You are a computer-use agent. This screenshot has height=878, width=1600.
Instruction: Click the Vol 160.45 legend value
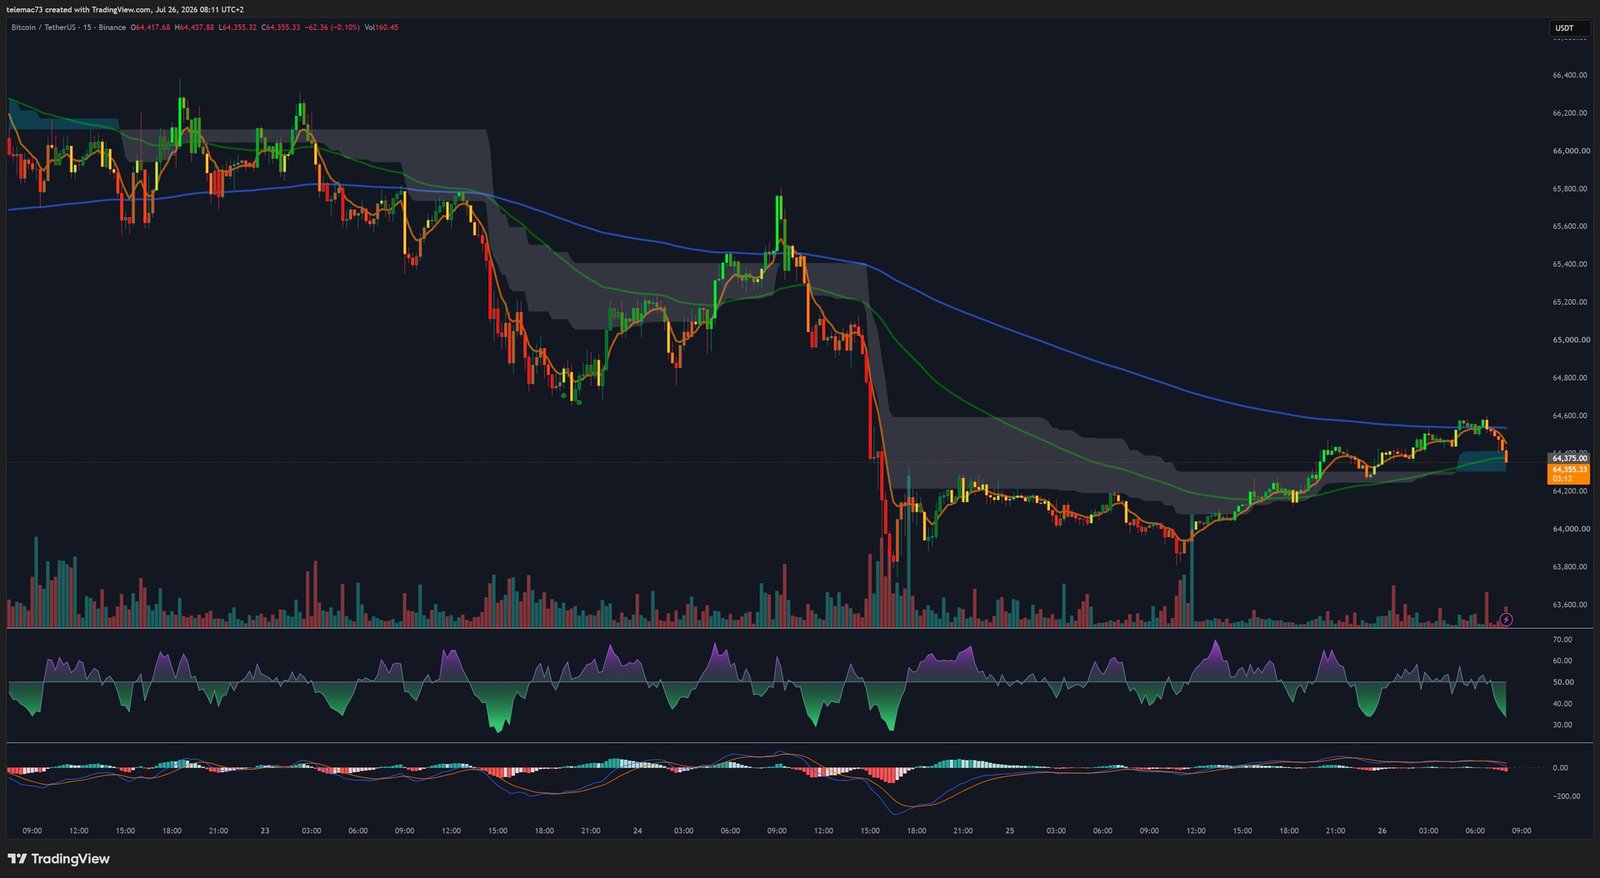coord(381,27)
